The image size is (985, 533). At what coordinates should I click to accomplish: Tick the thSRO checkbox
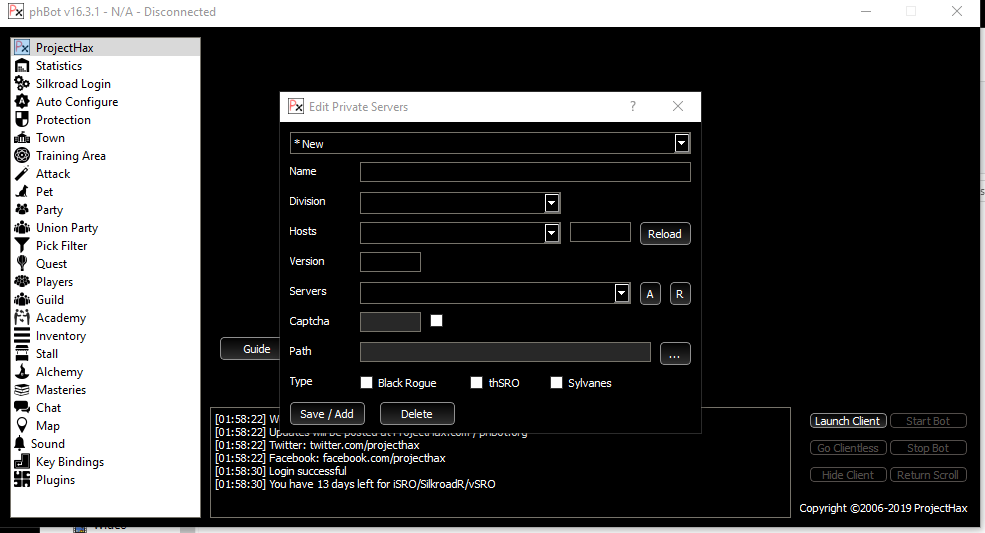pyautogui.click(x=477, y=383)
